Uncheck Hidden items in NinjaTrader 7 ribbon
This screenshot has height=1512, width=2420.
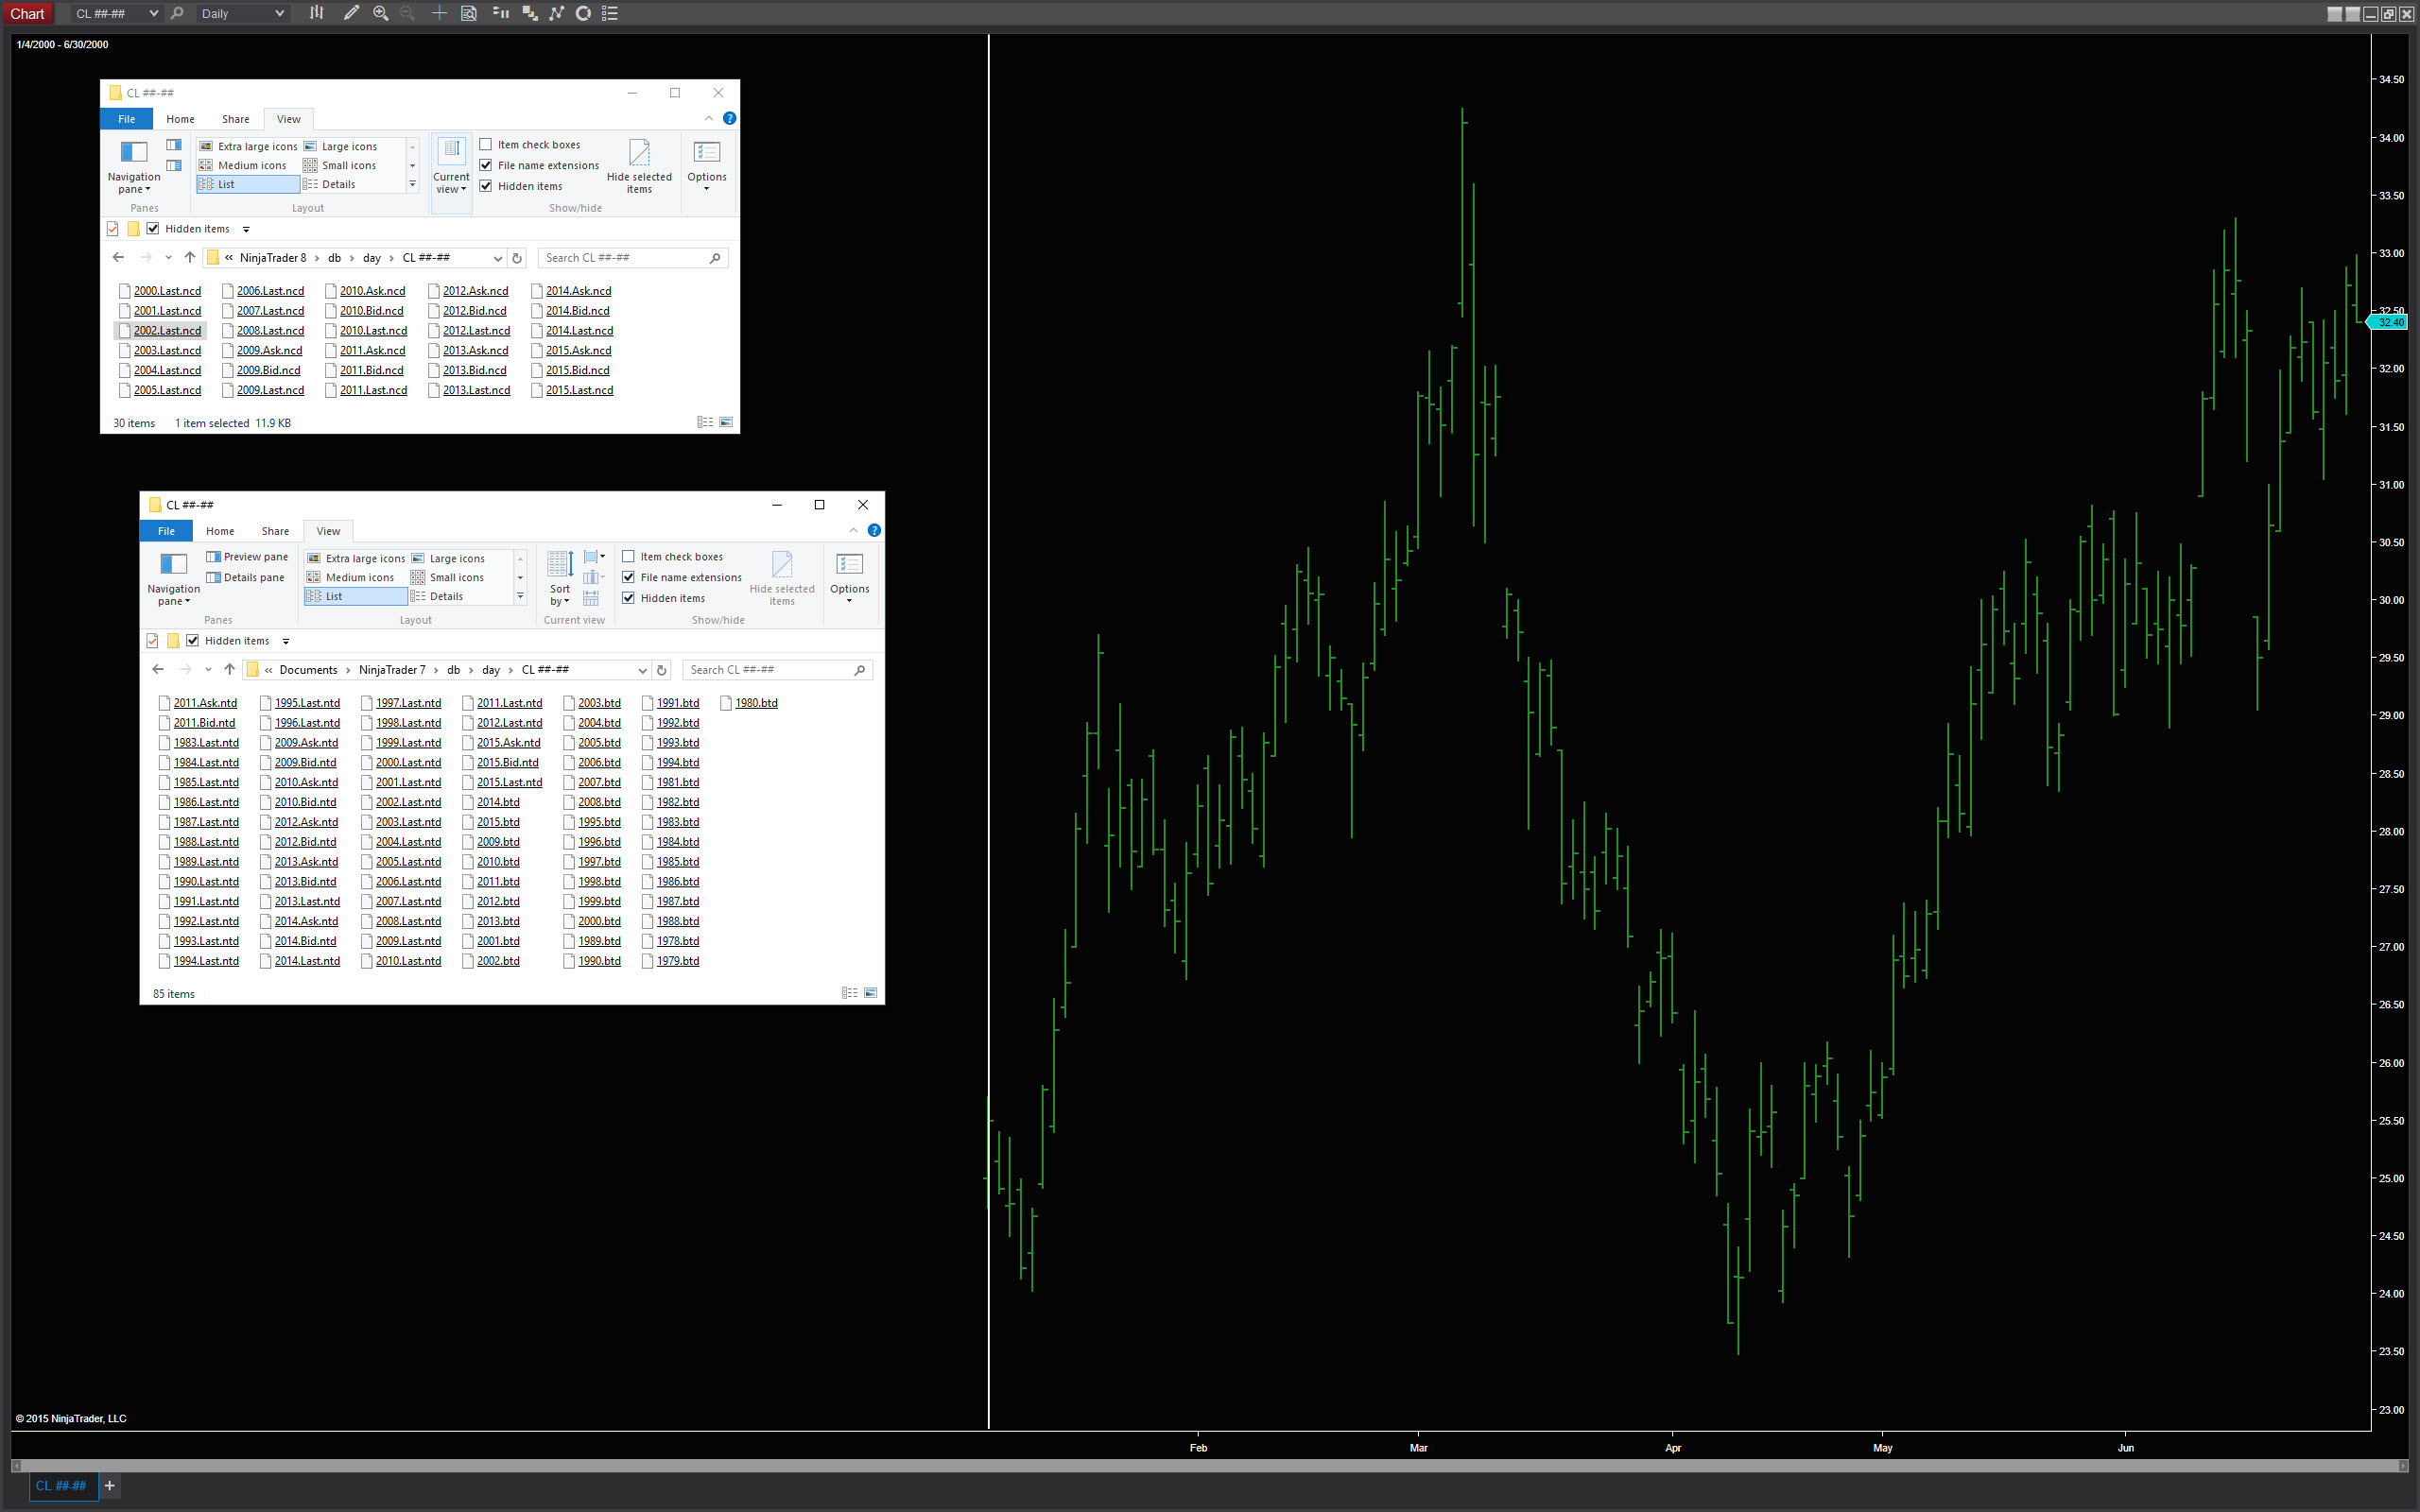point(628,598)
